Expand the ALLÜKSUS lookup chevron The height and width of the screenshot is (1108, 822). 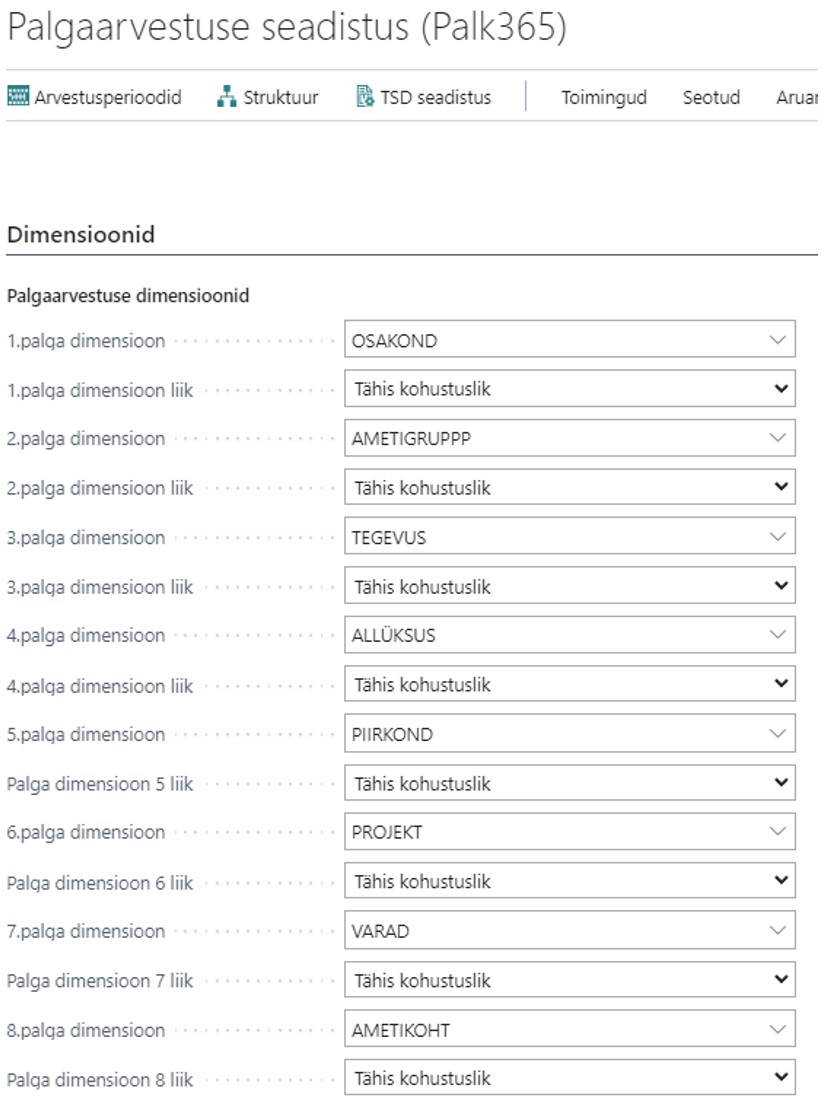pos(777,635)
